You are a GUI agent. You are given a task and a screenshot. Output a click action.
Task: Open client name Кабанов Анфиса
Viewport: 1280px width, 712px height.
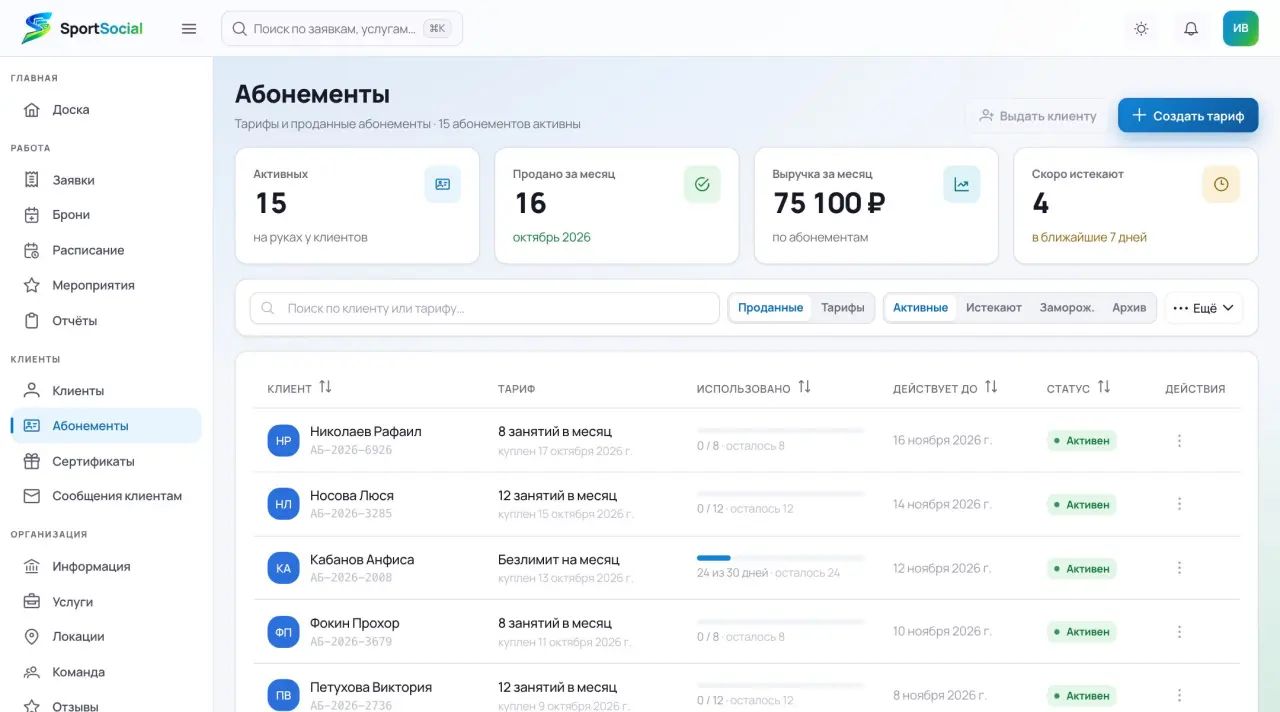point(362,560)
